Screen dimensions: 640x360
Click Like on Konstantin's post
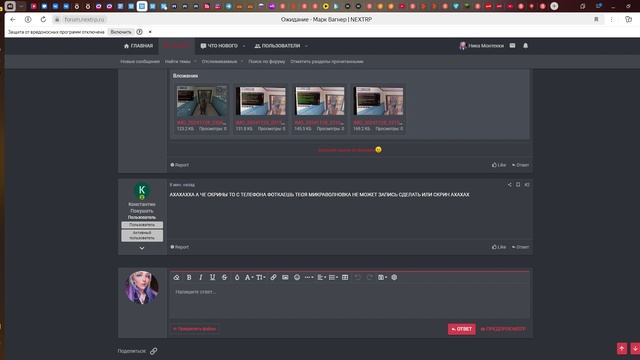(x=499, y=247)
